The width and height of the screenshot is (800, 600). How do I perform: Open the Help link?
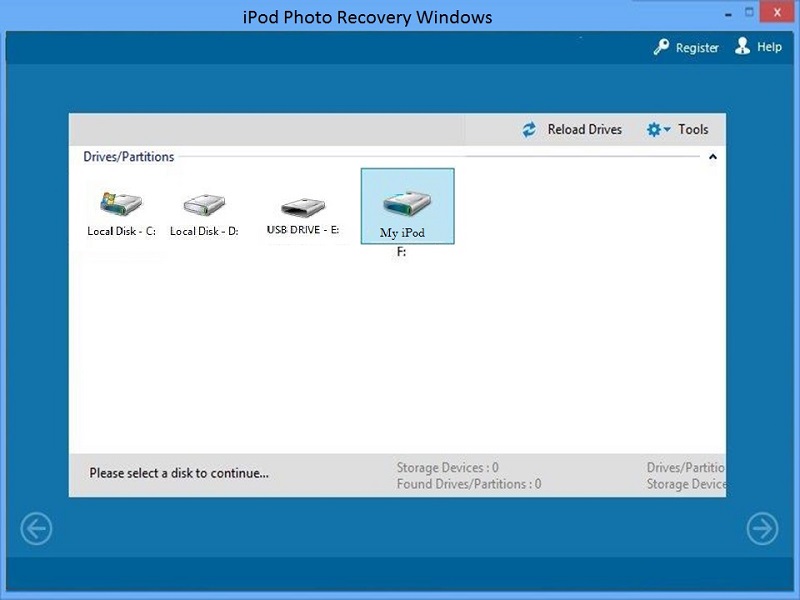[769, 47]
